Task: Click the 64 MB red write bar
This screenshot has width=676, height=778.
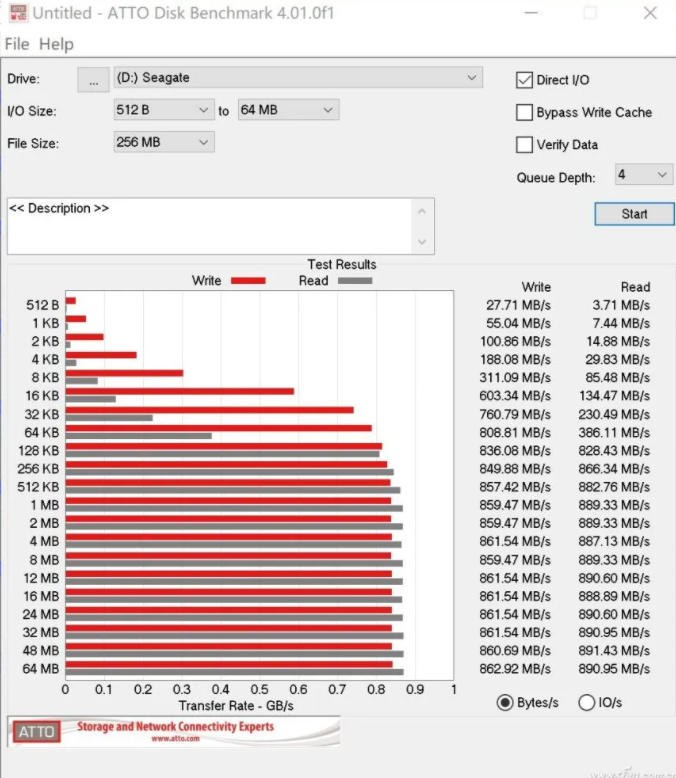Action: click(229, 664)
